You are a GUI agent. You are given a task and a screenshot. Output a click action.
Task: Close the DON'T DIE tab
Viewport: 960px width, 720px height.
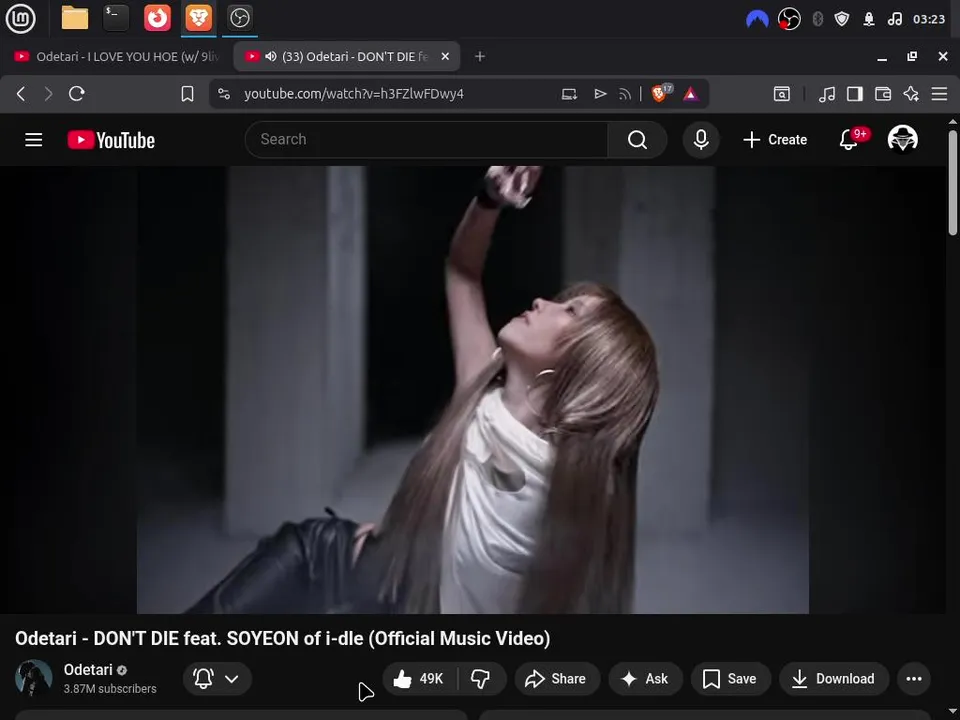pos(445,56)
